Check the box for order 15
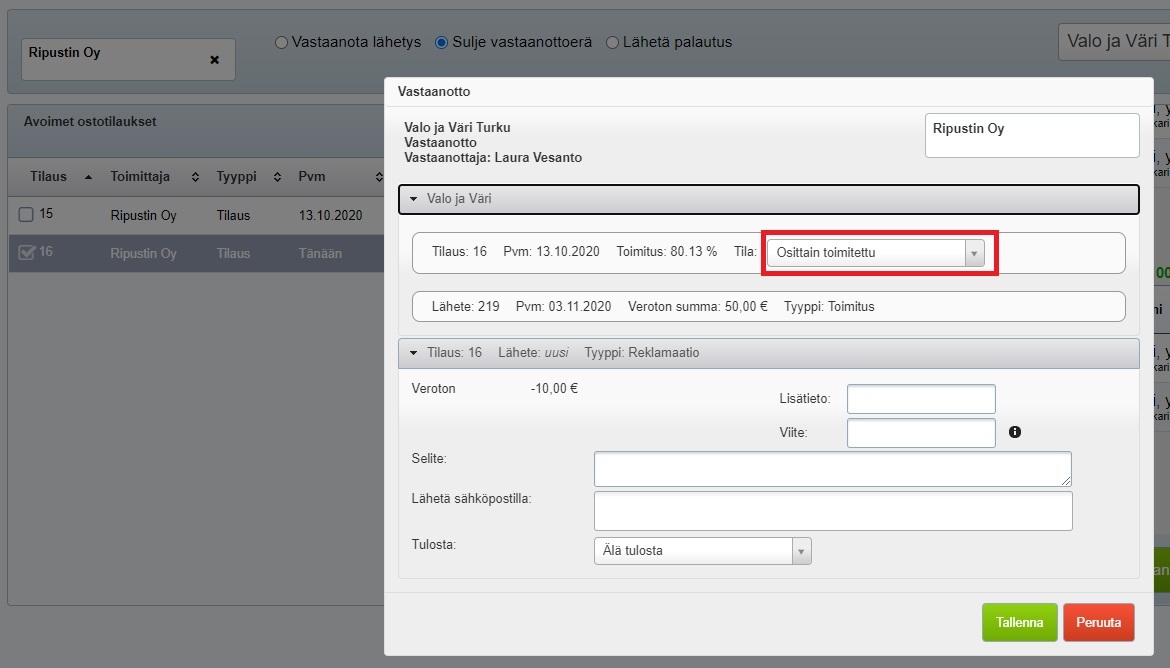 [x=27, y=214]
